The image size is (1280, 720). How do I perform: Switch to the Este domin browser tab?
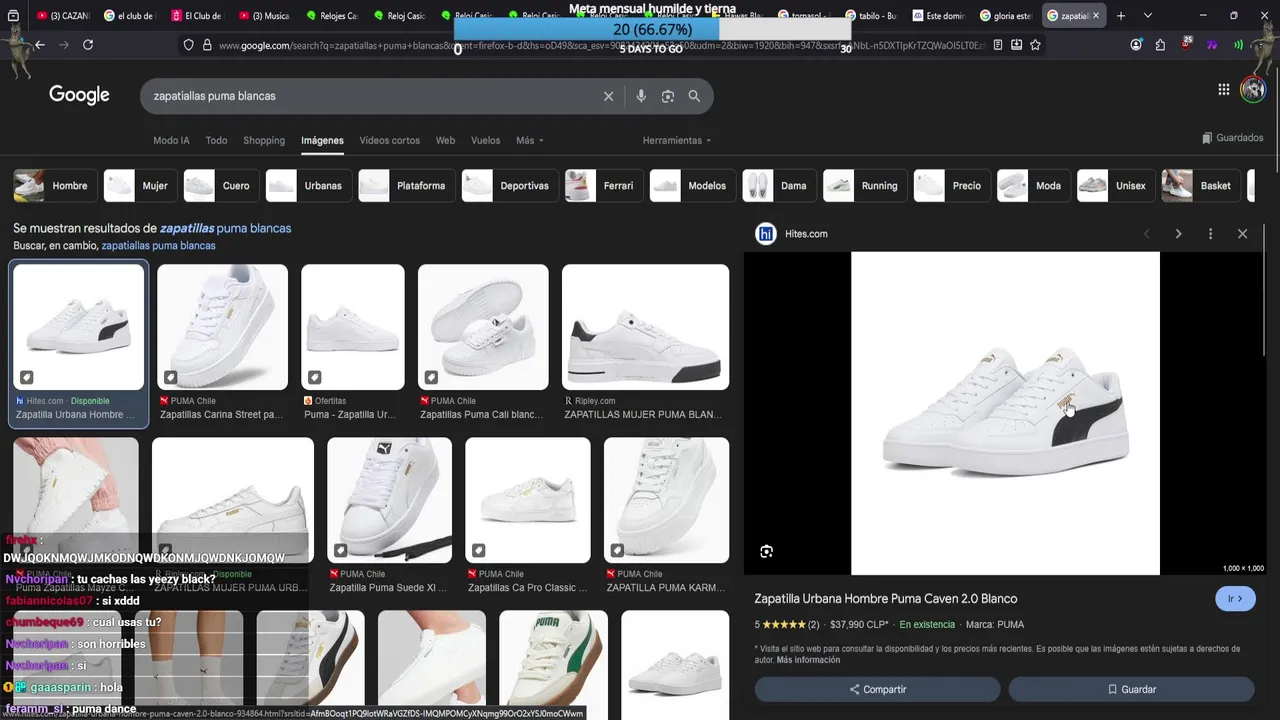tap(941, 16)
